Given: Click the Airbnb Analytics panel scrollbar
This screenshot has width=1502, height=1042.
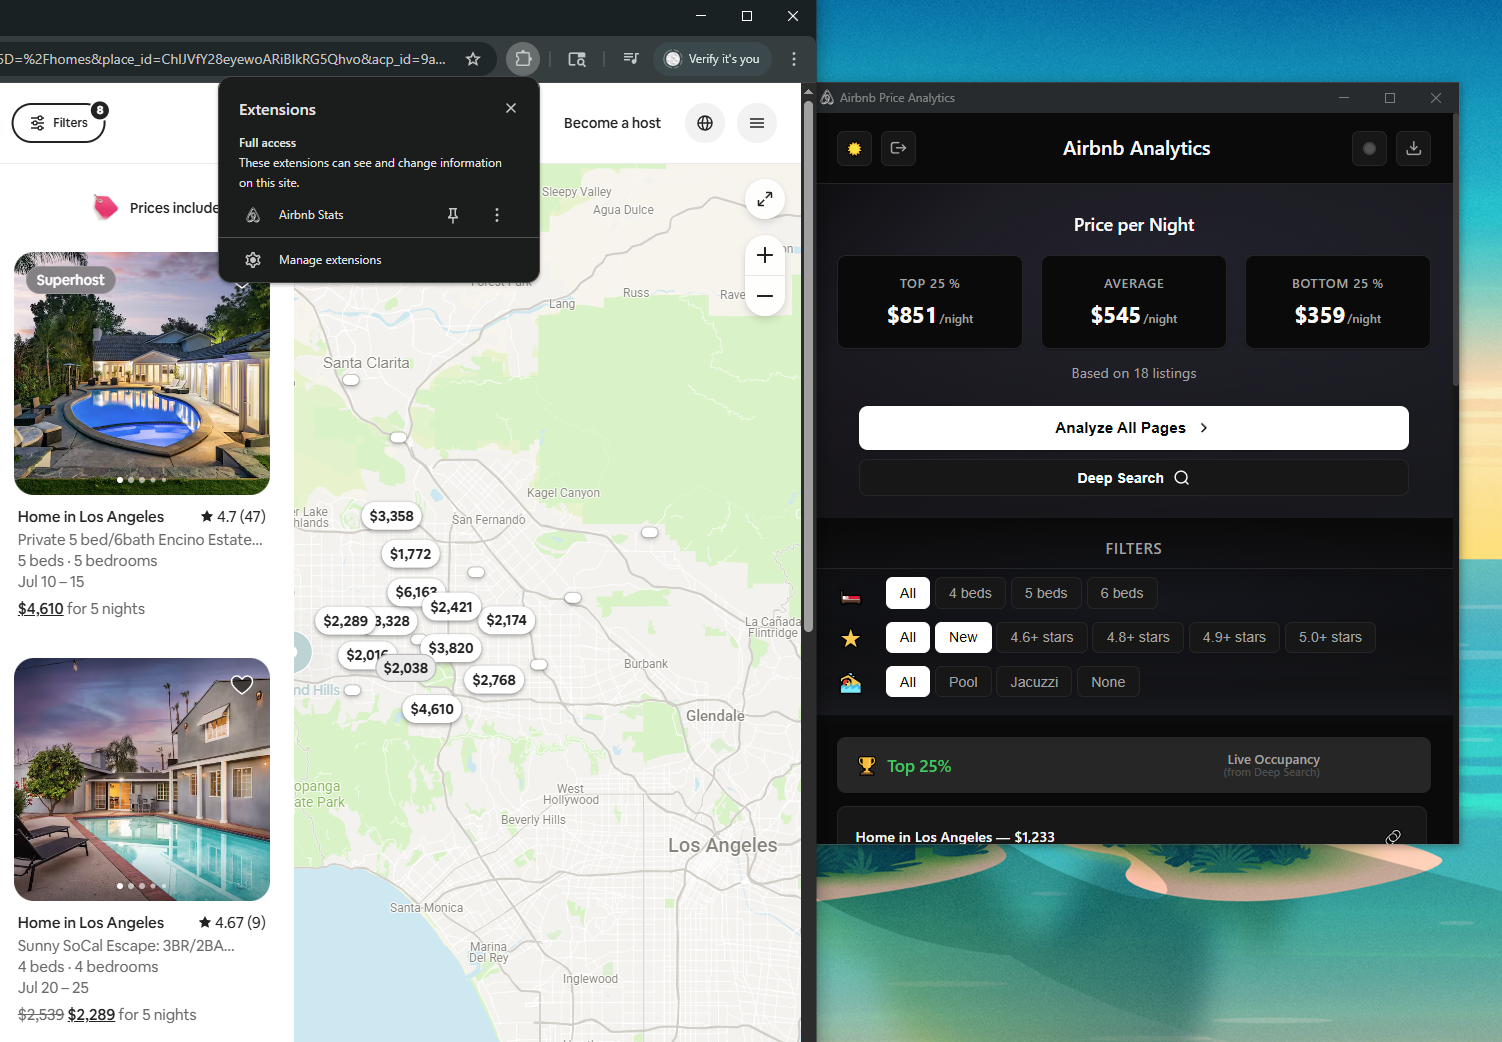Looking at the screenshot, I should (1455, 250).
